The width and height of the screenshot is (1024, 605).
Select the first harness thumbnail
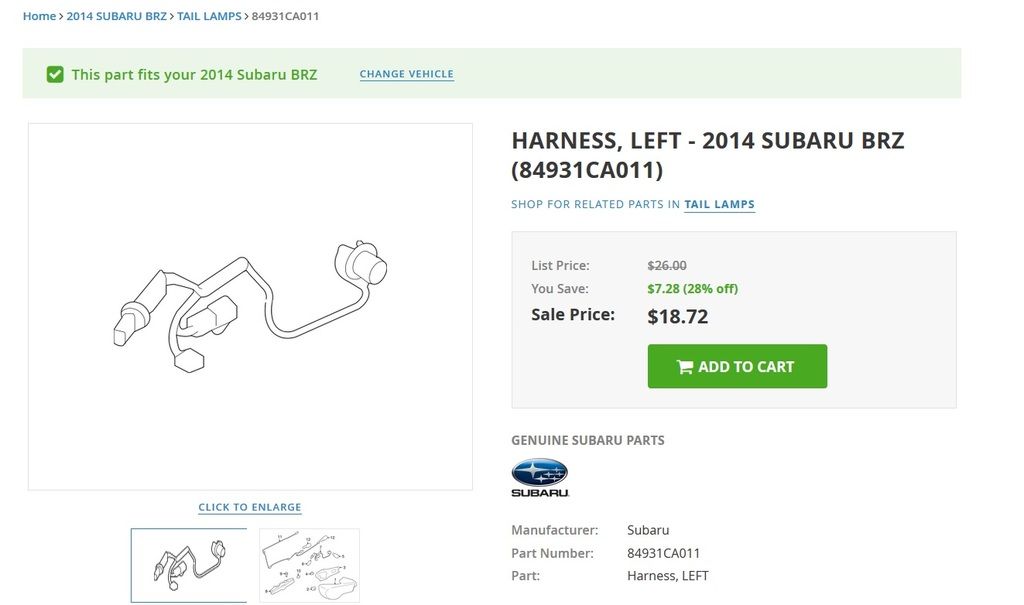[189, 565]
